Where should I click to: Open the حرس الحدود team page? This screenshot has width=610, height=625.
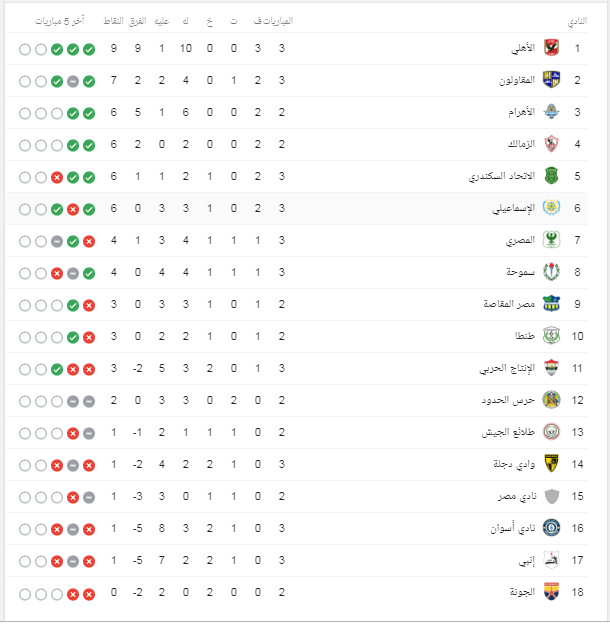[509, 400]
